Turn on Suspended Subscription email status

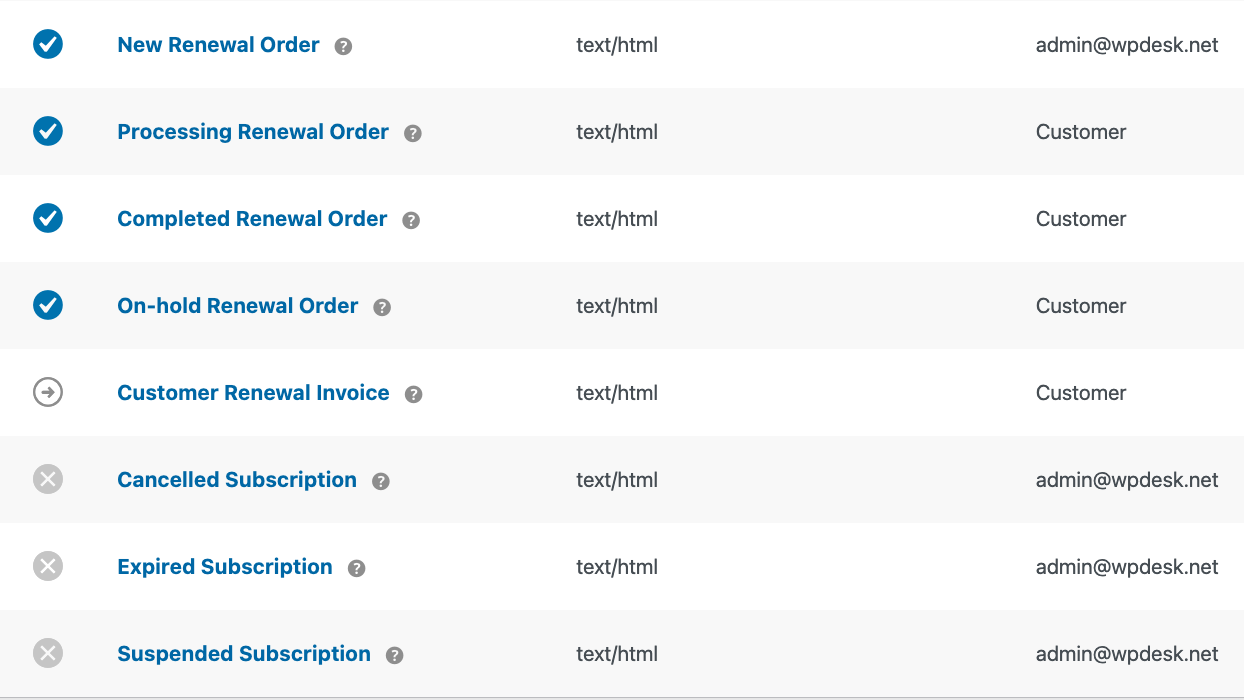(x=48, y=653)
